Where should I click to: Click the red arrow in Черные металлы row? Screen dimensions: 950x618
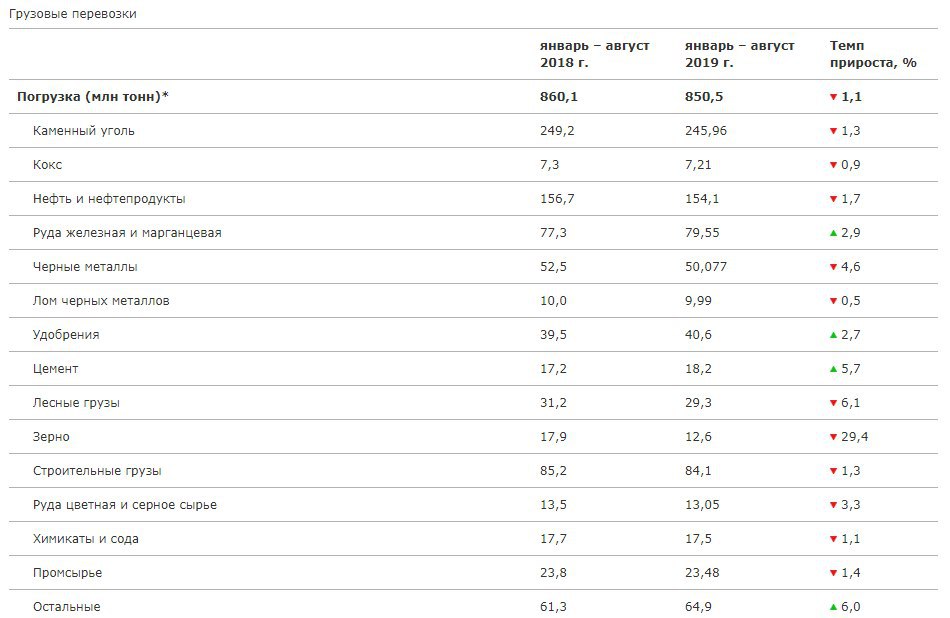(x=833, y=267)
